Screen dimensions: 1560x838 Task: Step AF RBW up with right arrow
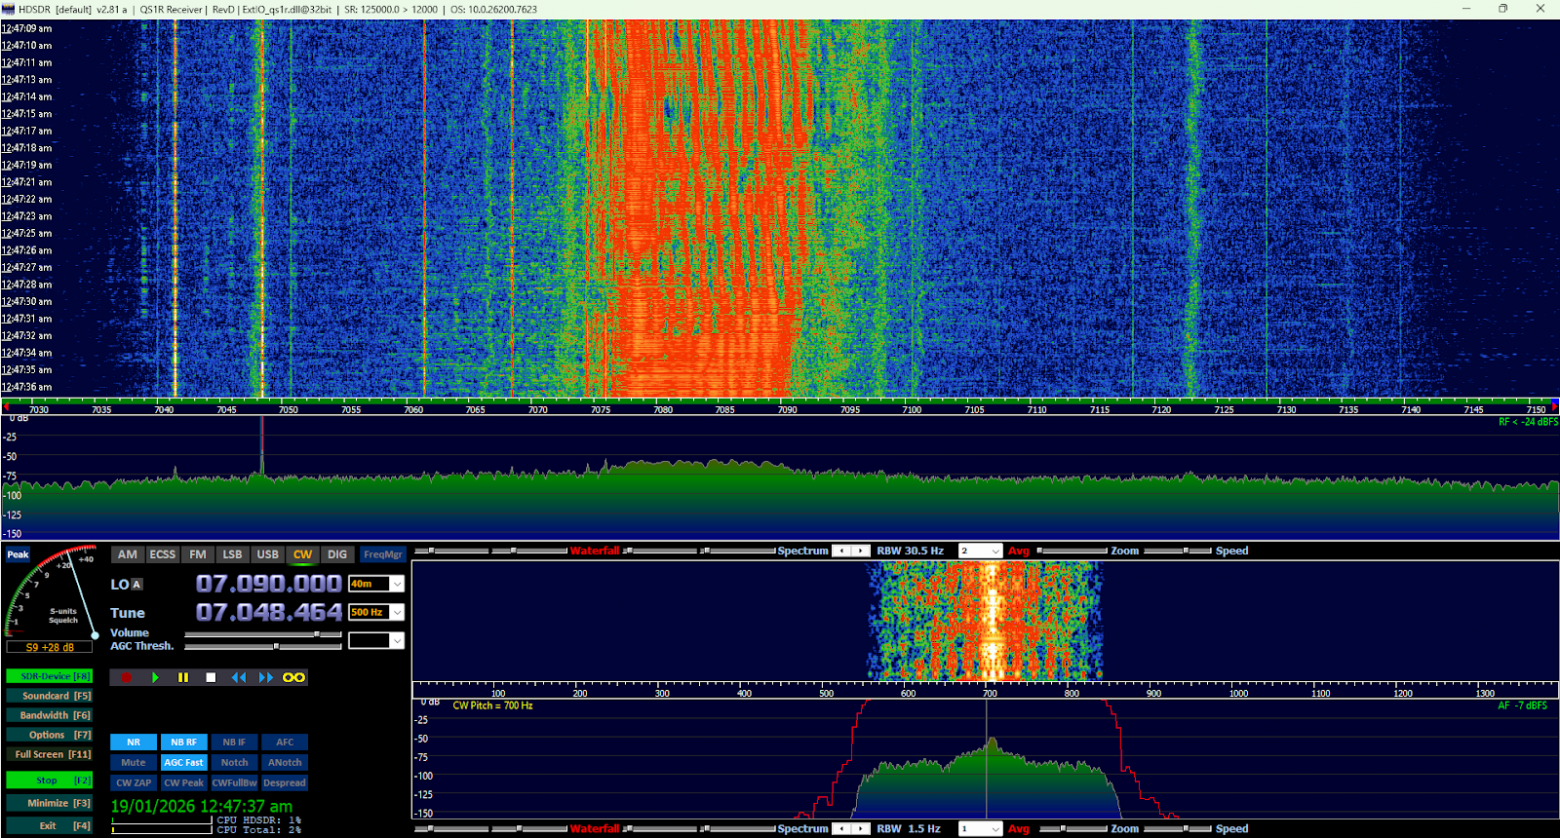pyautogui.click(x=859, y=829)
